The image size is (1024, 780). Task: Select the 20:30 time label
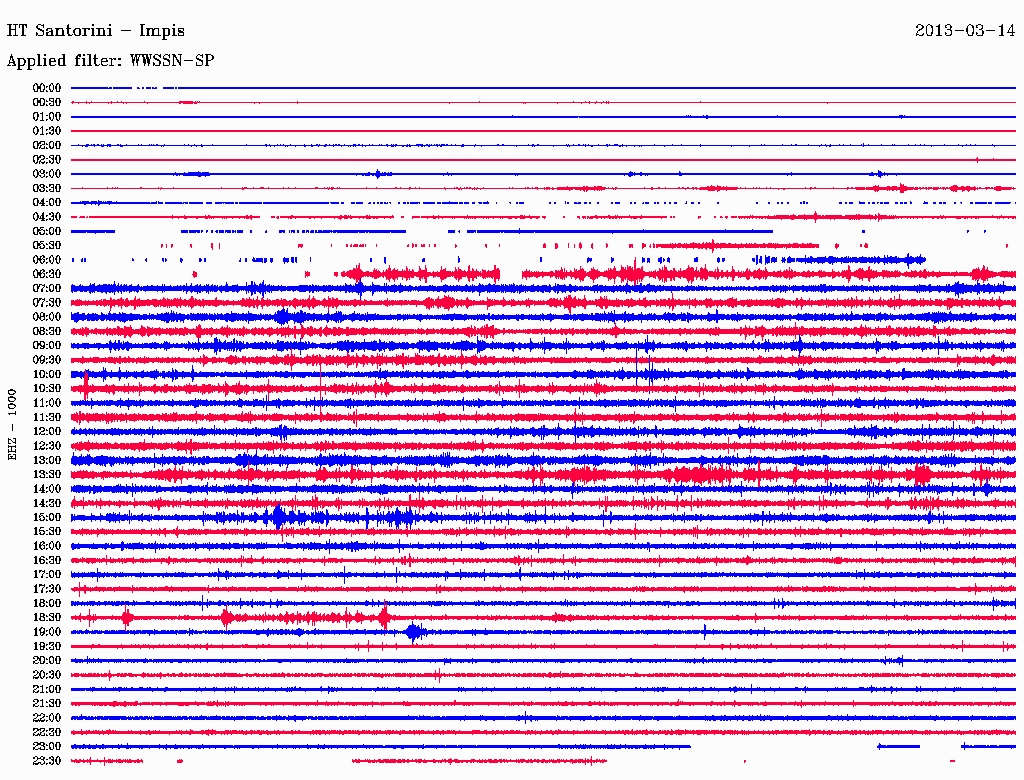pos(47,675)
